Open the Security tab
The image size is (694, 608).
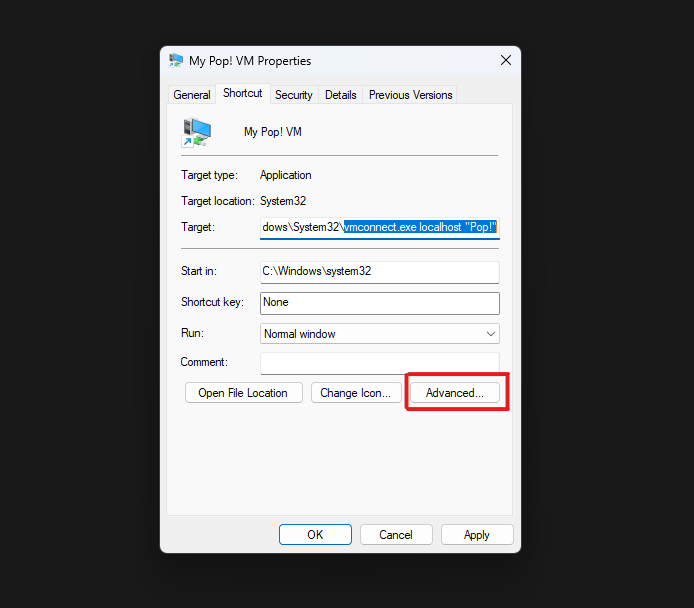coord(293,95)
